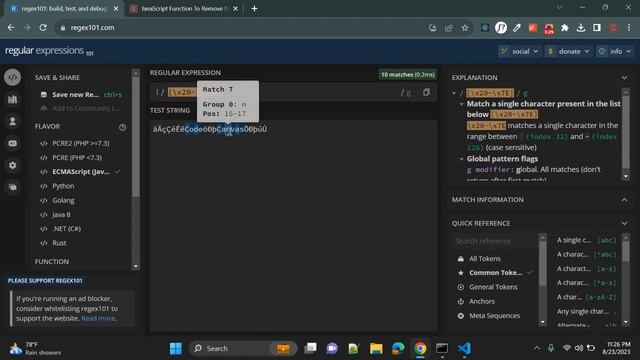Collapse the Quick Reference panel chevron

(624, 223)
